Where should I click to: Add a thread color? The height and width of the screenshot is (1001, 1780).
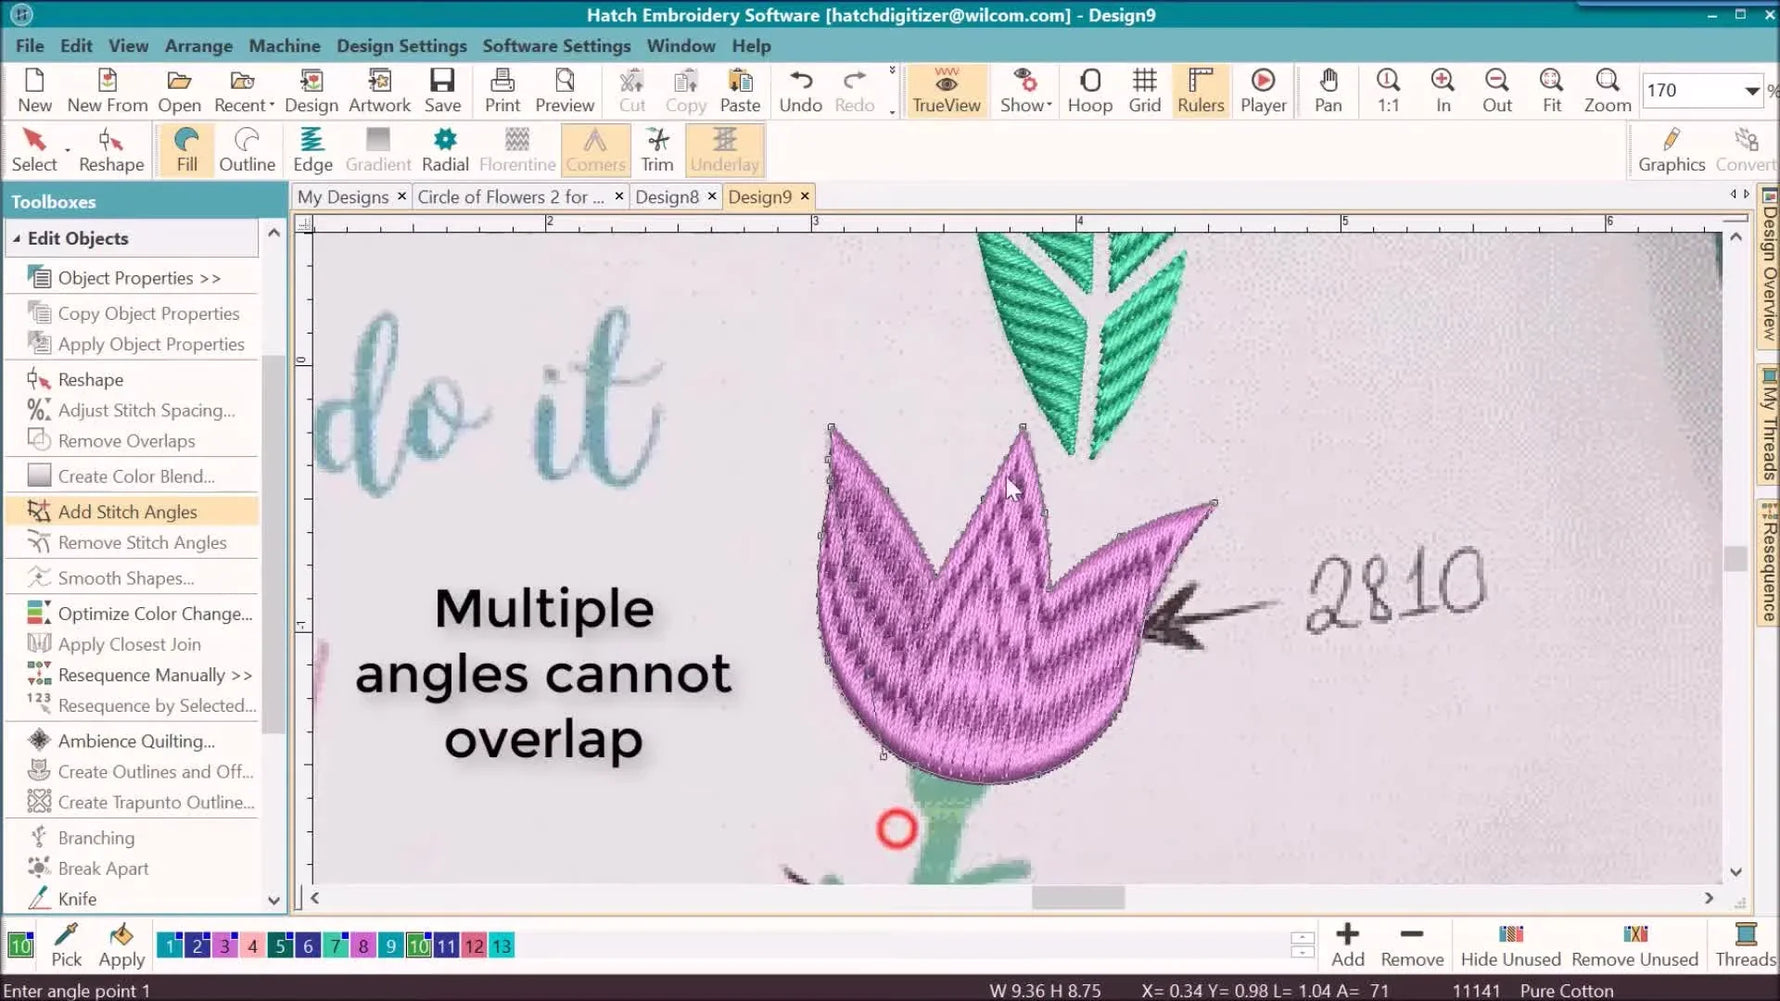point(1347,945)
